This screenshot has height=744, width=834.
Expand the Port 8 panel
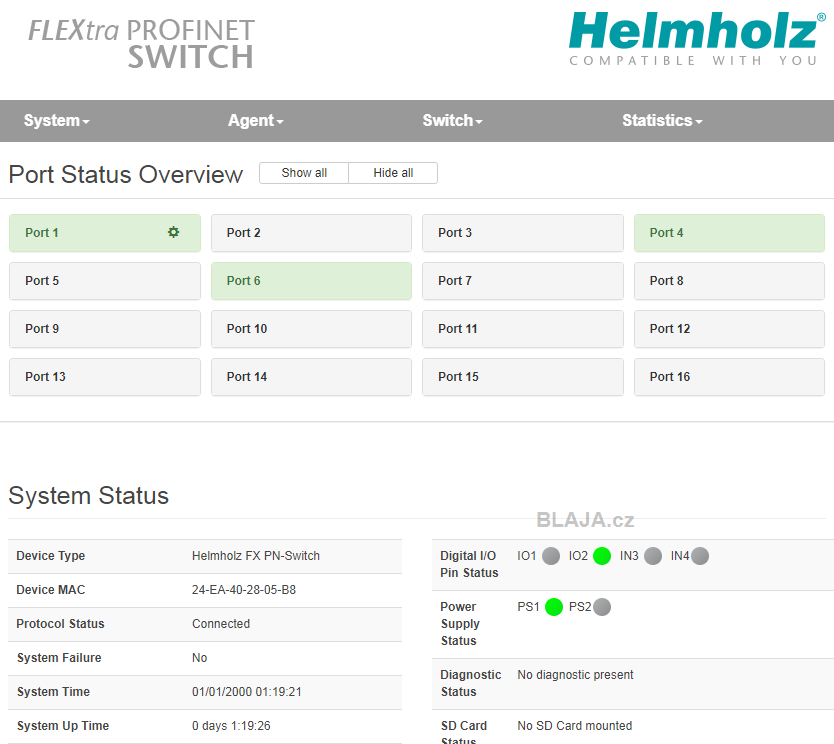coord(729,281)
